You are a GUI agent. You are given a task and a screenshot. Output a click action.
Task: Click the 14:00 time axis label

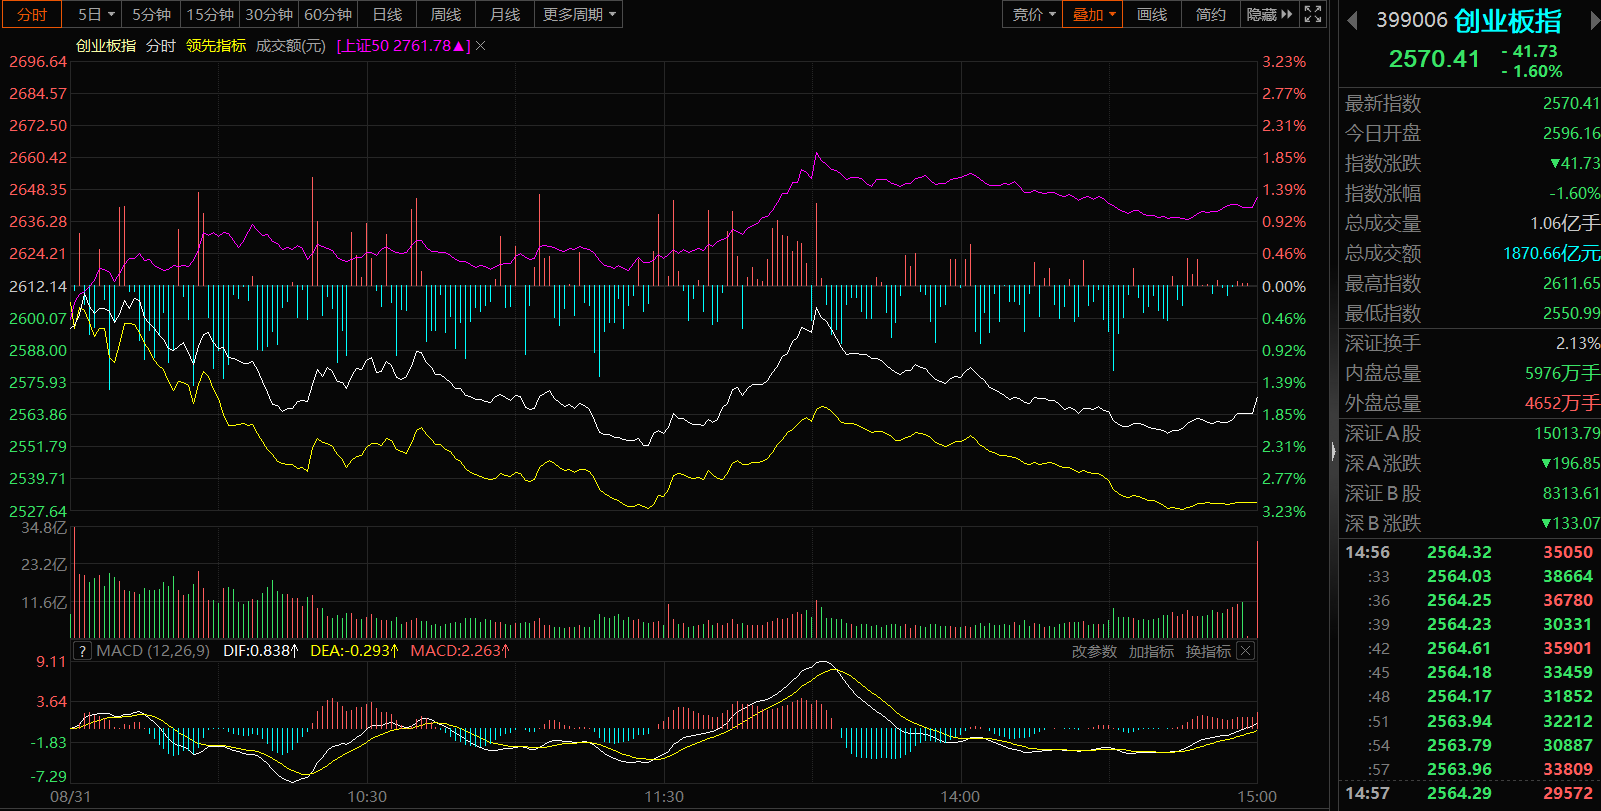960,797
